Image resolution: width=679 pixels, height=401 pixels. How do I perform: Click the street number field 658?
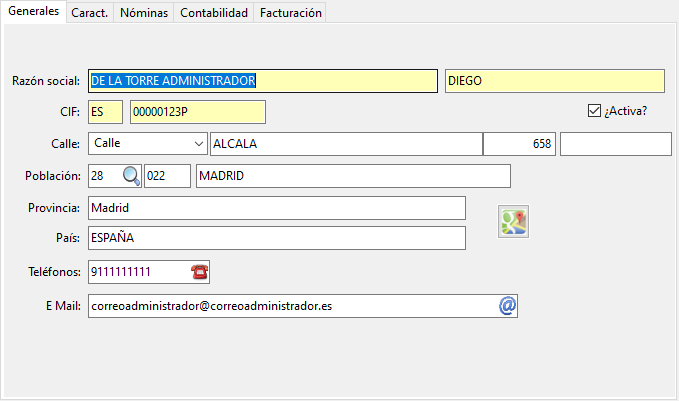click(519, 144)
